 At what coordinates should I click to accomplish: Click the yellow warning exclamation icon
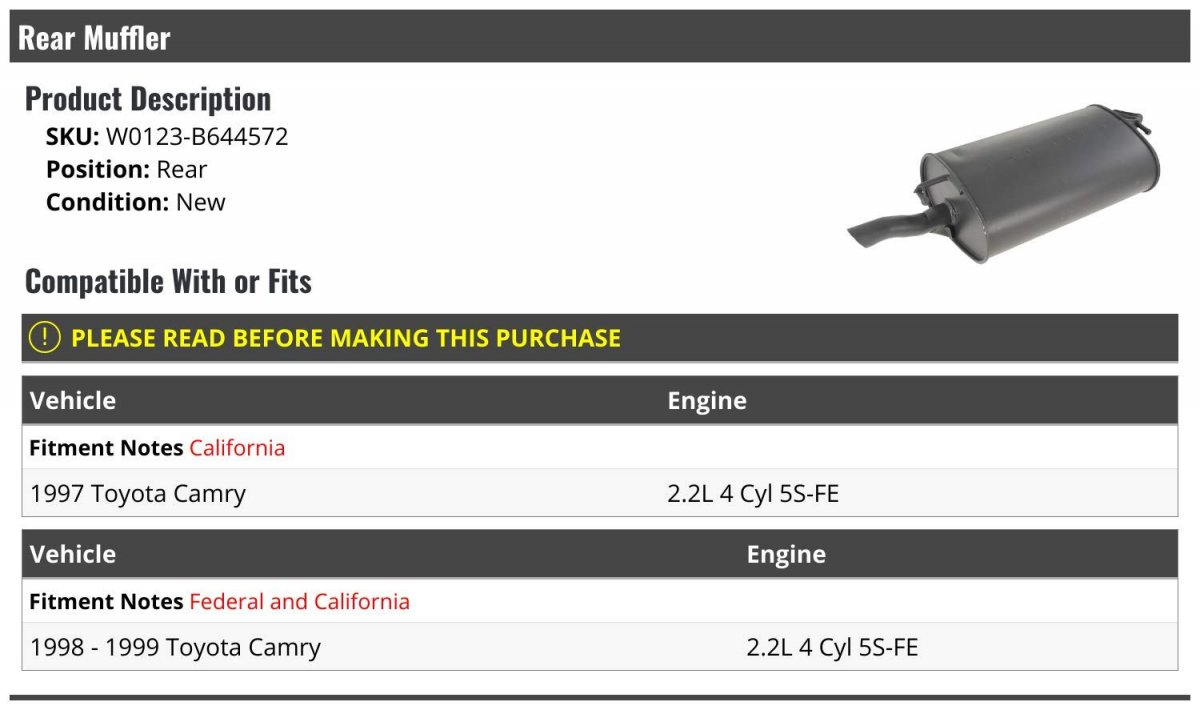click(x=45, y=338)
